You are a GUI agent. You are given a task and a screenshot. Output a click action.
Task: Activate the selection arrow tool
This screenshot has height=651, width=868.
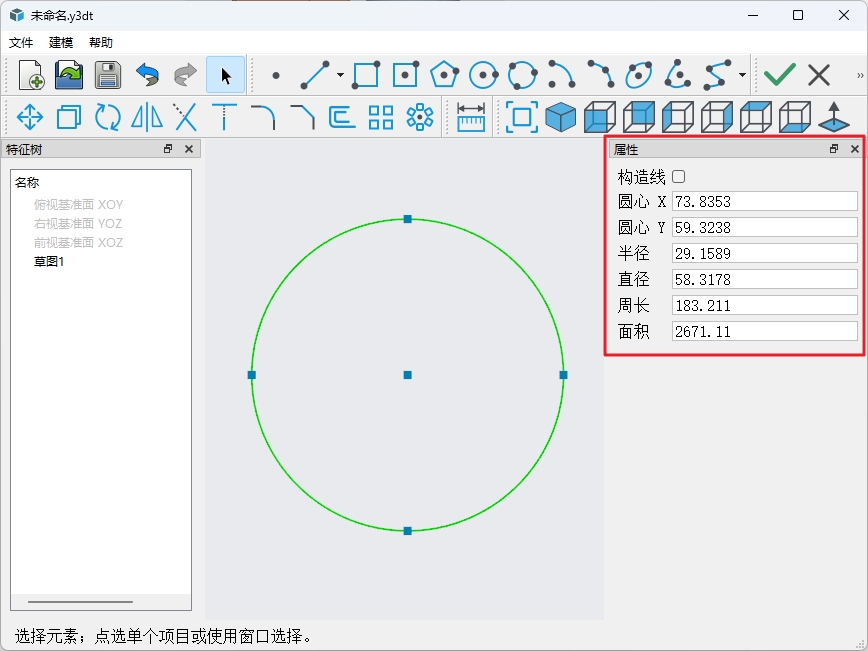(x=225, y=75)
